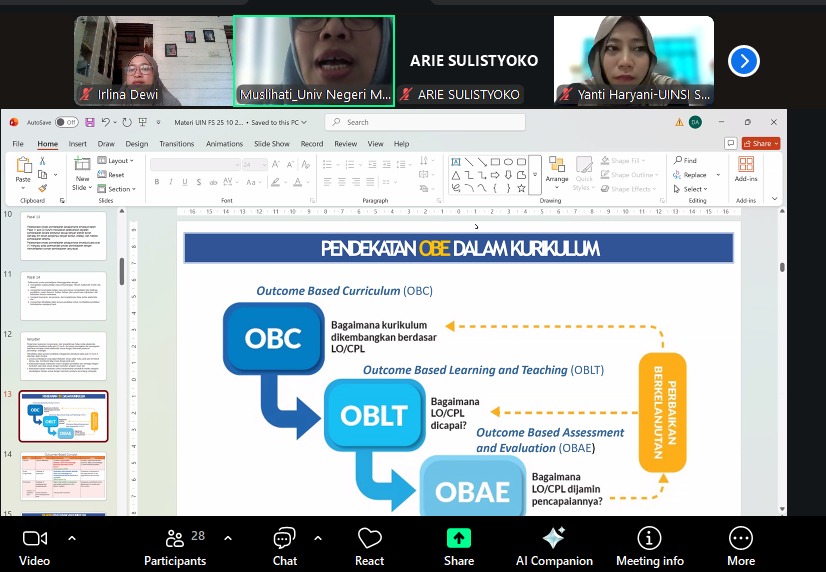The image size is (826, 572).
Task: Toggle the AutoSave switch in PowerPoint
Action: tap(66, 122)
